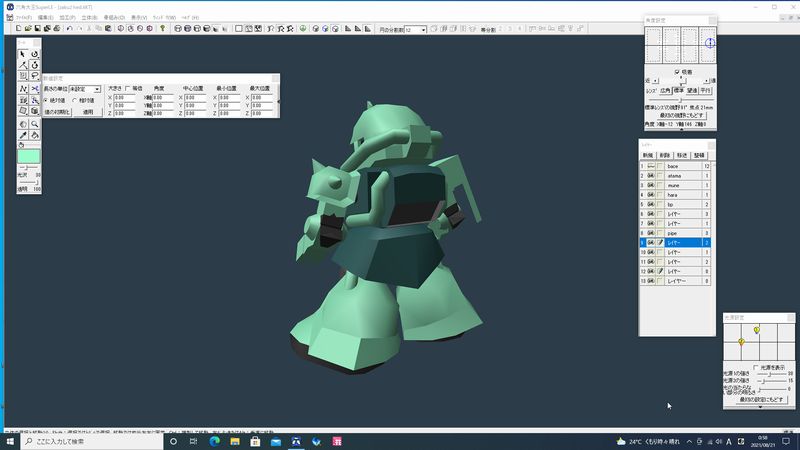The width and height of the screenshot is (800, 450).
Task: Toggle the edit checkbox of the mune layer
Action: click(660, 185)
